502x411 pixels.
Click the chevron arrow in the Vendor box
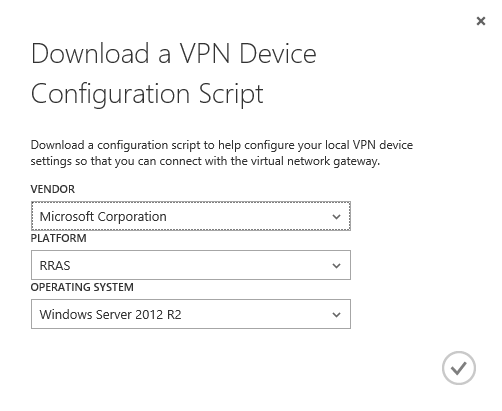(336, 217)
